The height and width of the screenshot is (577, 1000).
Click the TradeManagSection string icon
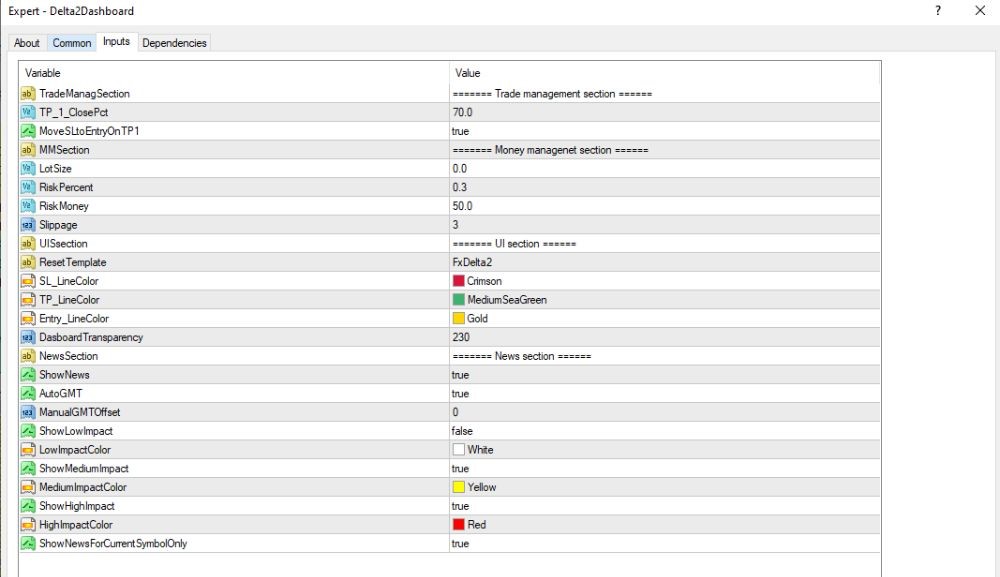27,94
